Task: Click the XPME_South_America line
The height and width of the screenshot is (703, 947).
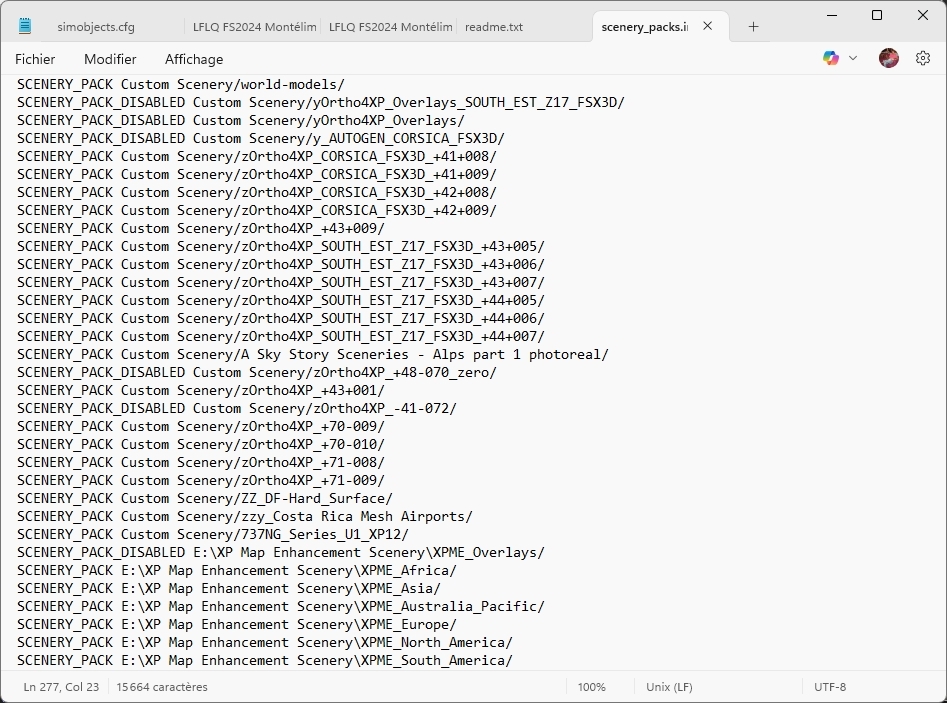Action: (x=265, y=660)
